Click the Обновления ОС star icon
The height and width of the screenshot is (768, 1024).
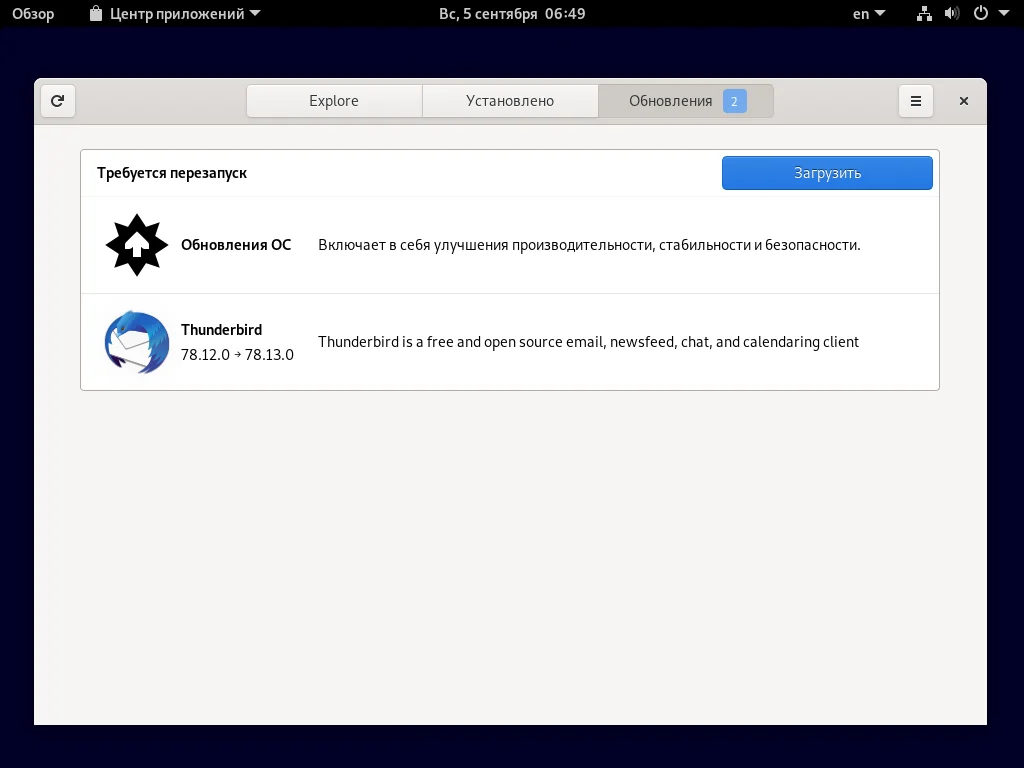click(136, 244)
